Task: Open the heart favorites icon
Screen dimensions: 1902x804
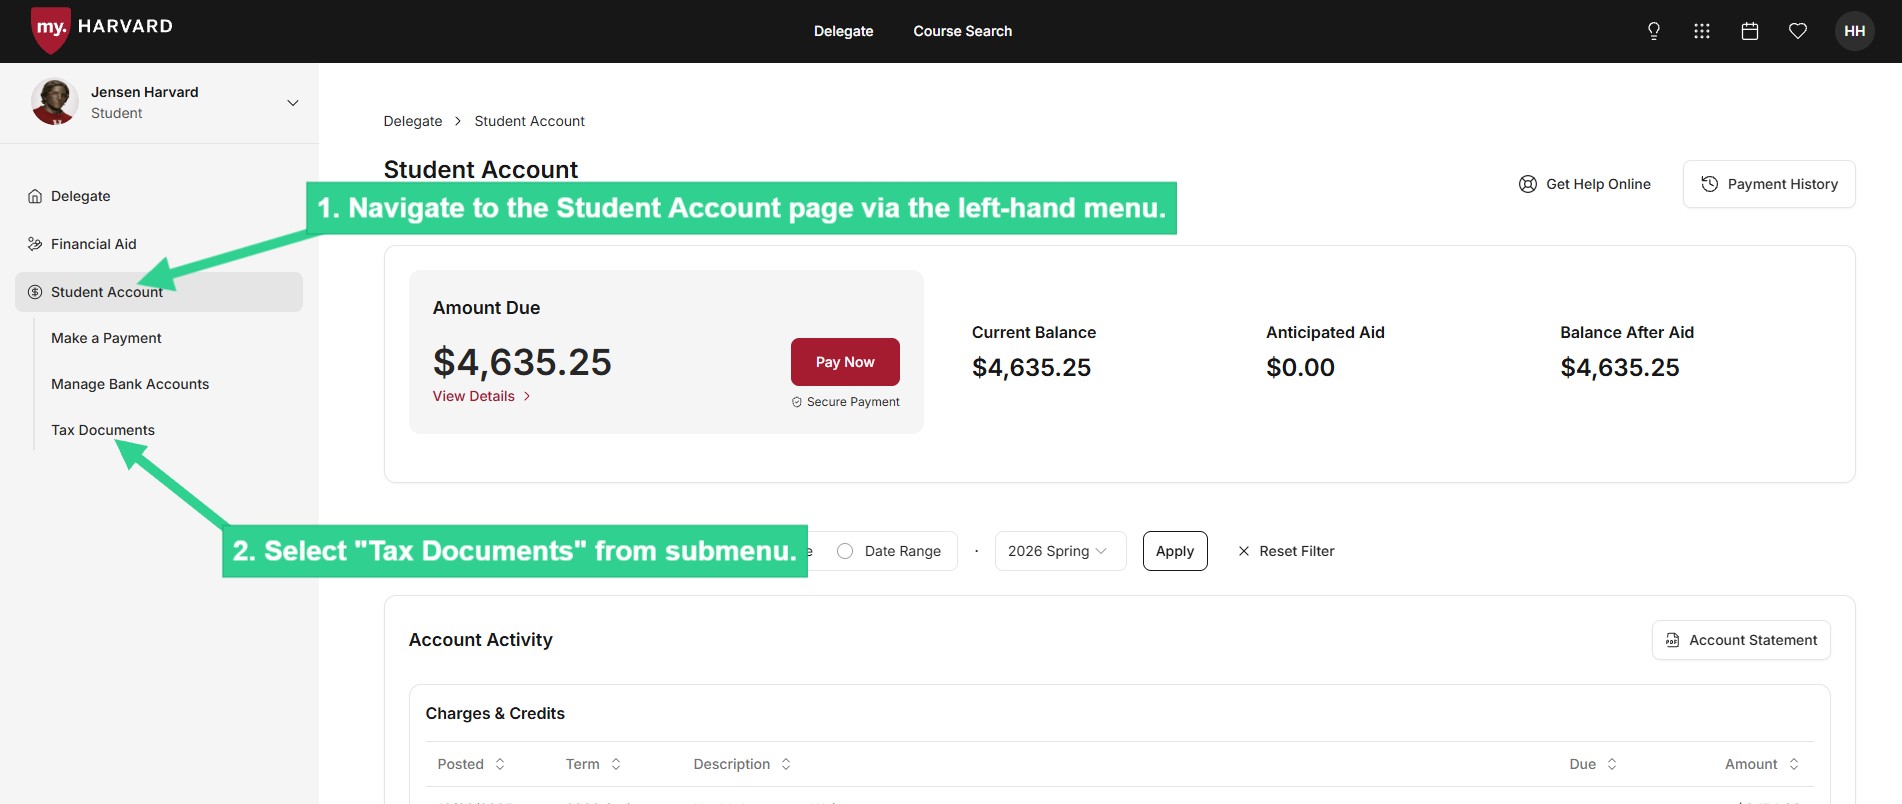Action: (x=1798, y=31)
